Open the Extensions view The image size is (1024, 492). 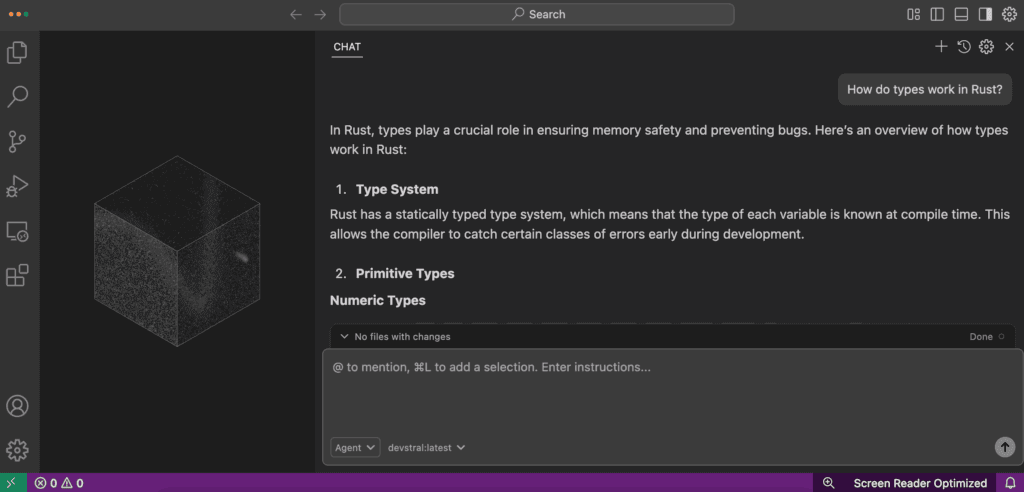[x=17, y=276]
